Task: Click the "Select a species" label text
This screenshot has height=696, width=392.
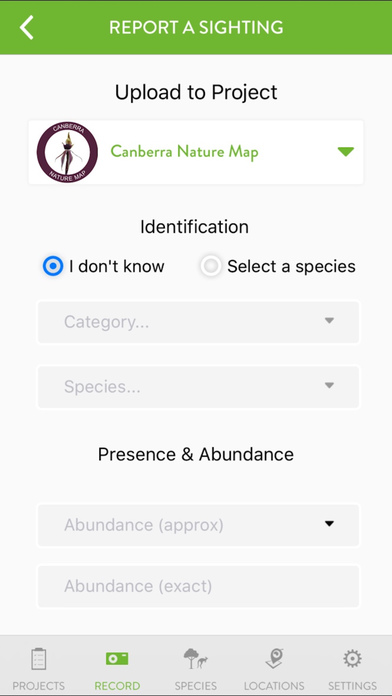Action: (291, 266)
